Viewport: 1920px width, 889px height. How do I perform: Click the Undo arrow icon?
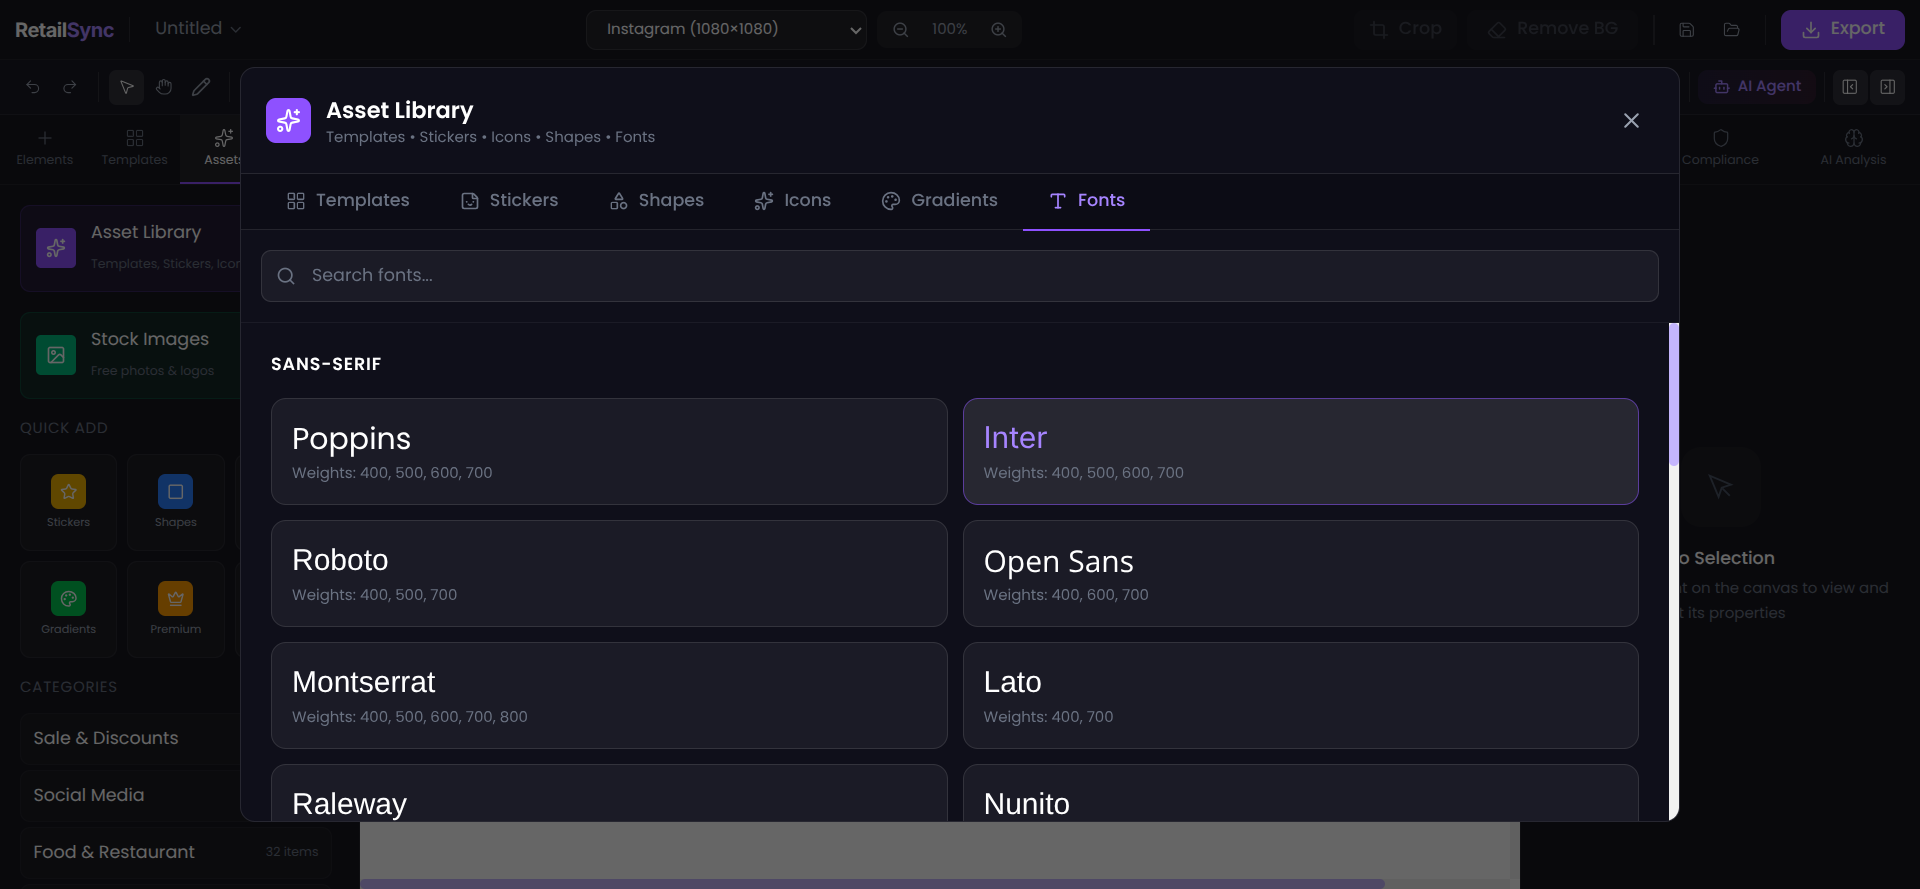(x=33, y=87)
